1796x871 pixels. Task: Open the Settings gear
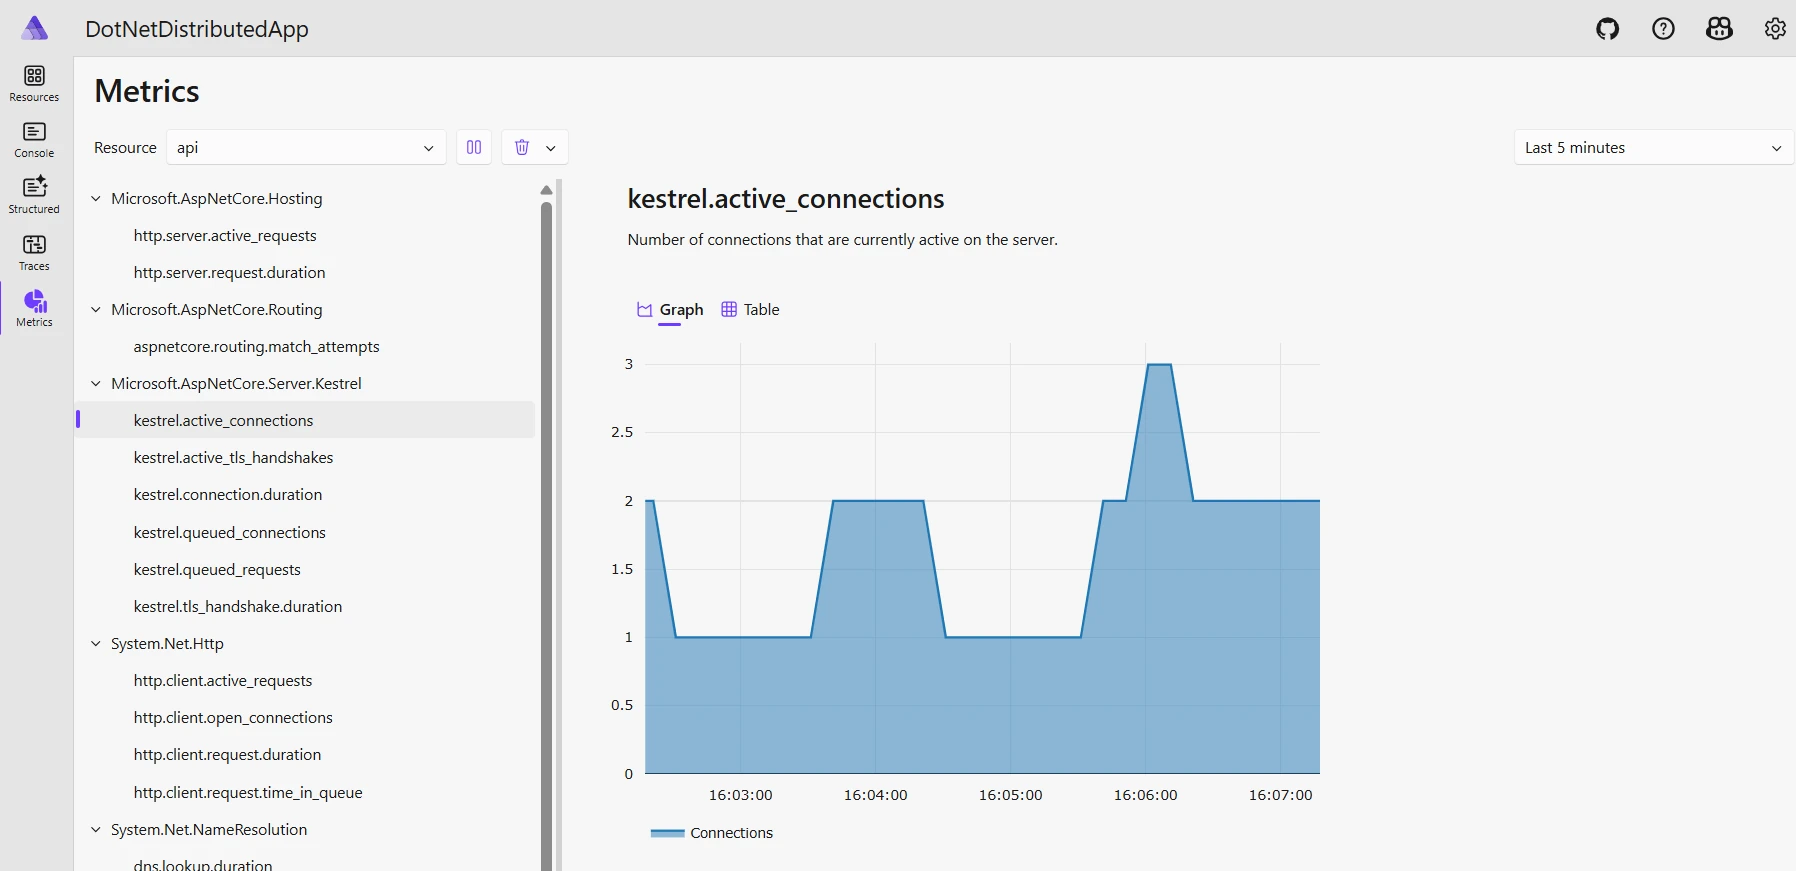point(1775,29)
